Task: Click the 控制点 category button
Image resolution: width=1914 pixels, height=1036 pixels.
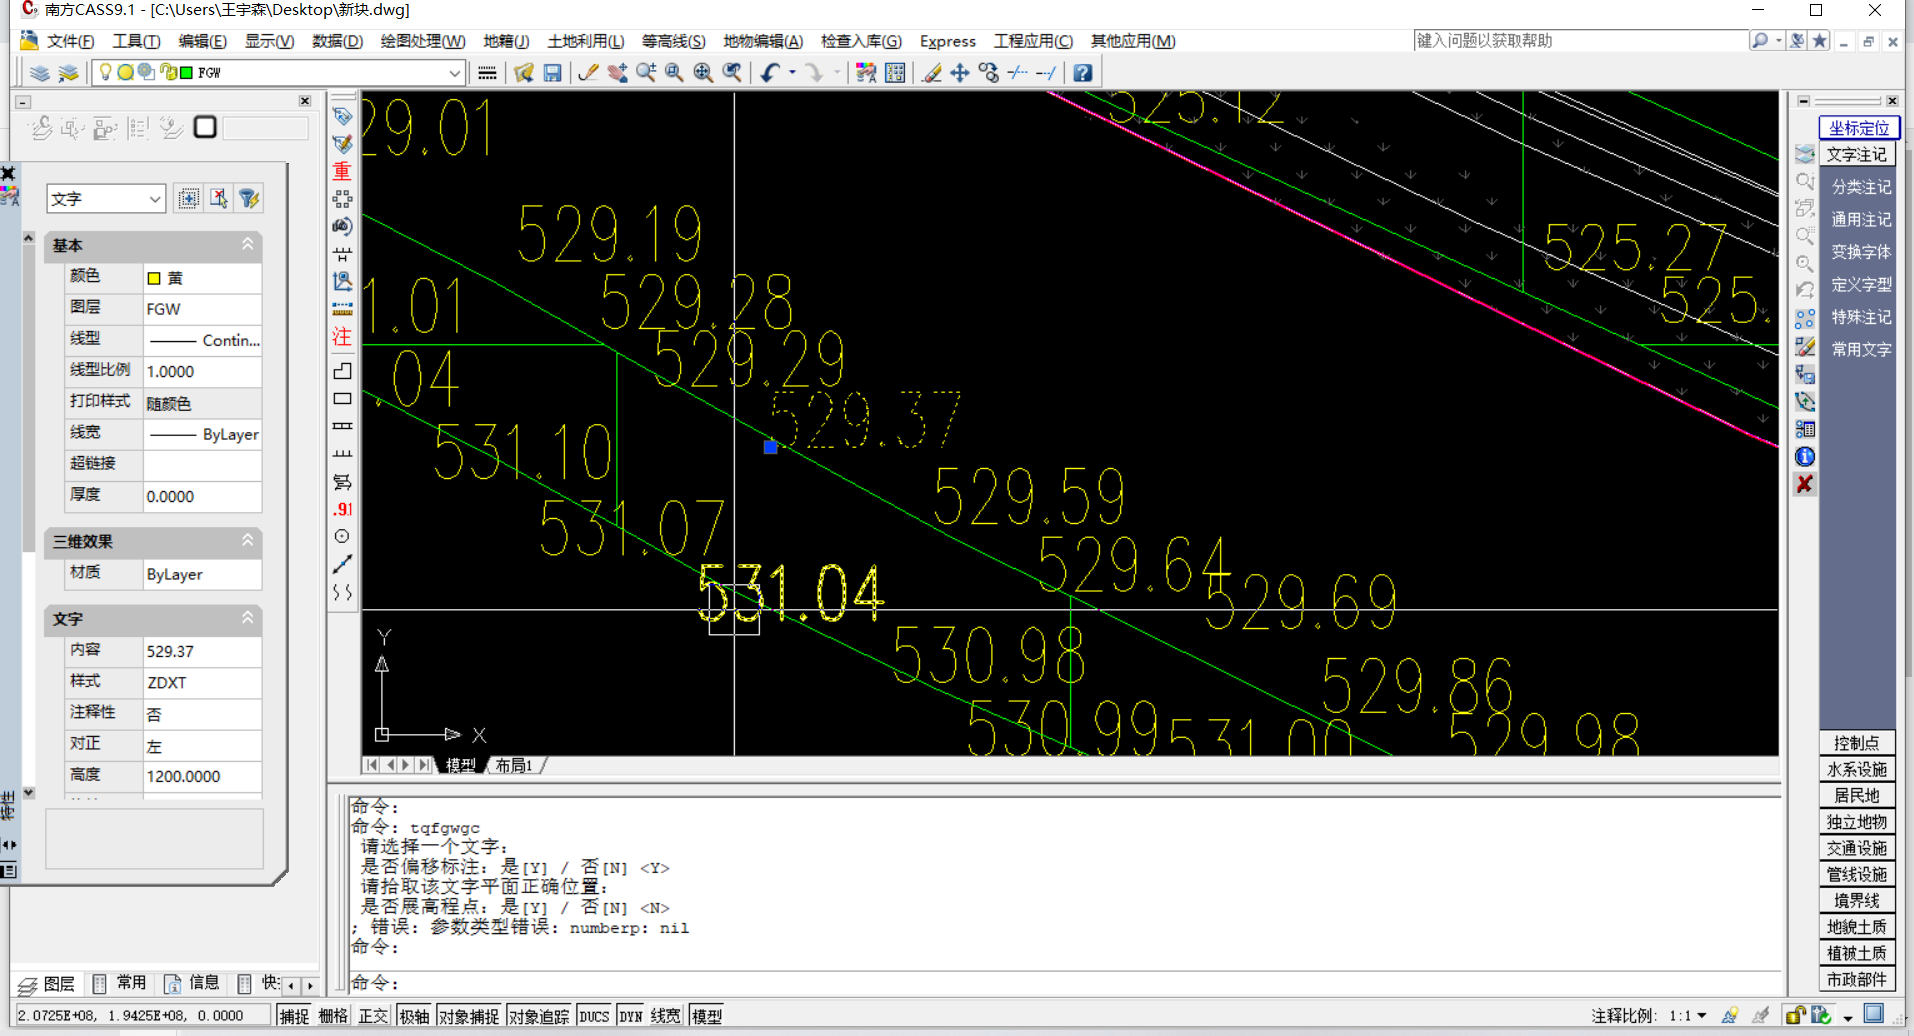Action: pyautogui.click(x=1857, y=743)
